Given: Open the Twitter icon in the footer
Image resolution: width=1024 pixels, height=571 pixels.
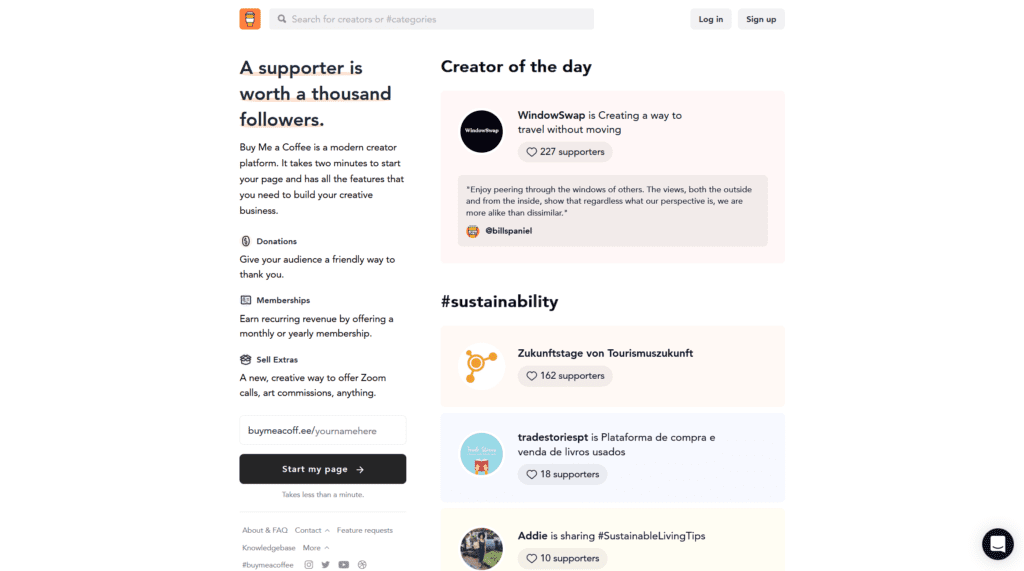Looking at the screenshot, I should [325, 564].
